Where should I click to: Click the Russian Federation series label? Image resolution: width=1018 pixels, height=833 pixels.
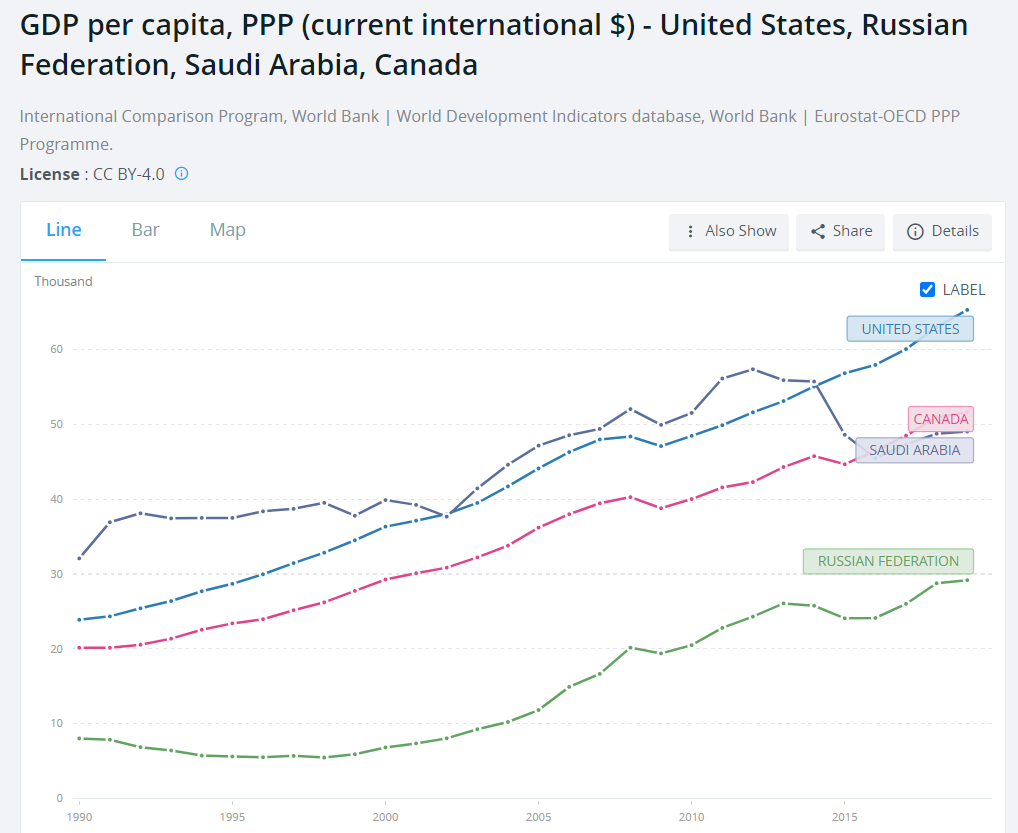pyautogui.click(x=888, y=561)
